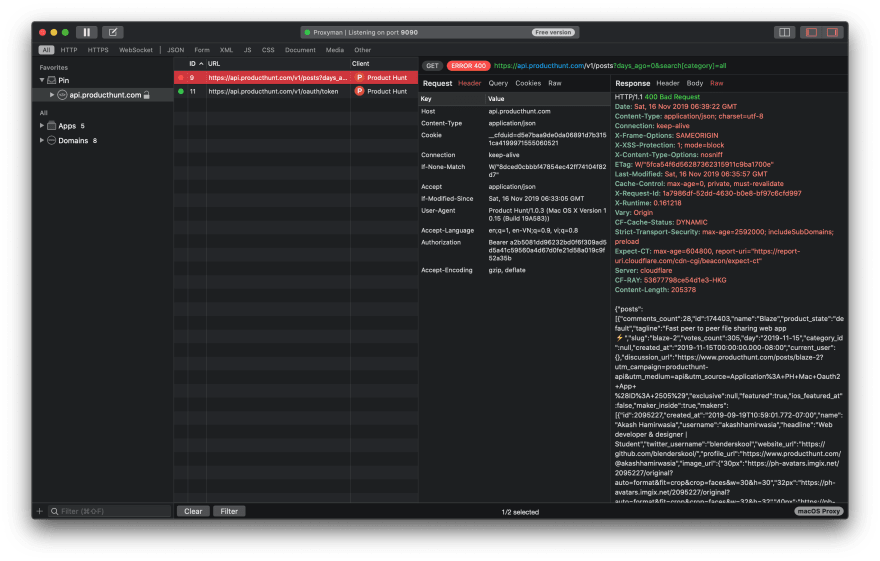Switch to the Response Body tab
Image resolution: width=880 pixels, height=561 pixels.
[695, 83]
